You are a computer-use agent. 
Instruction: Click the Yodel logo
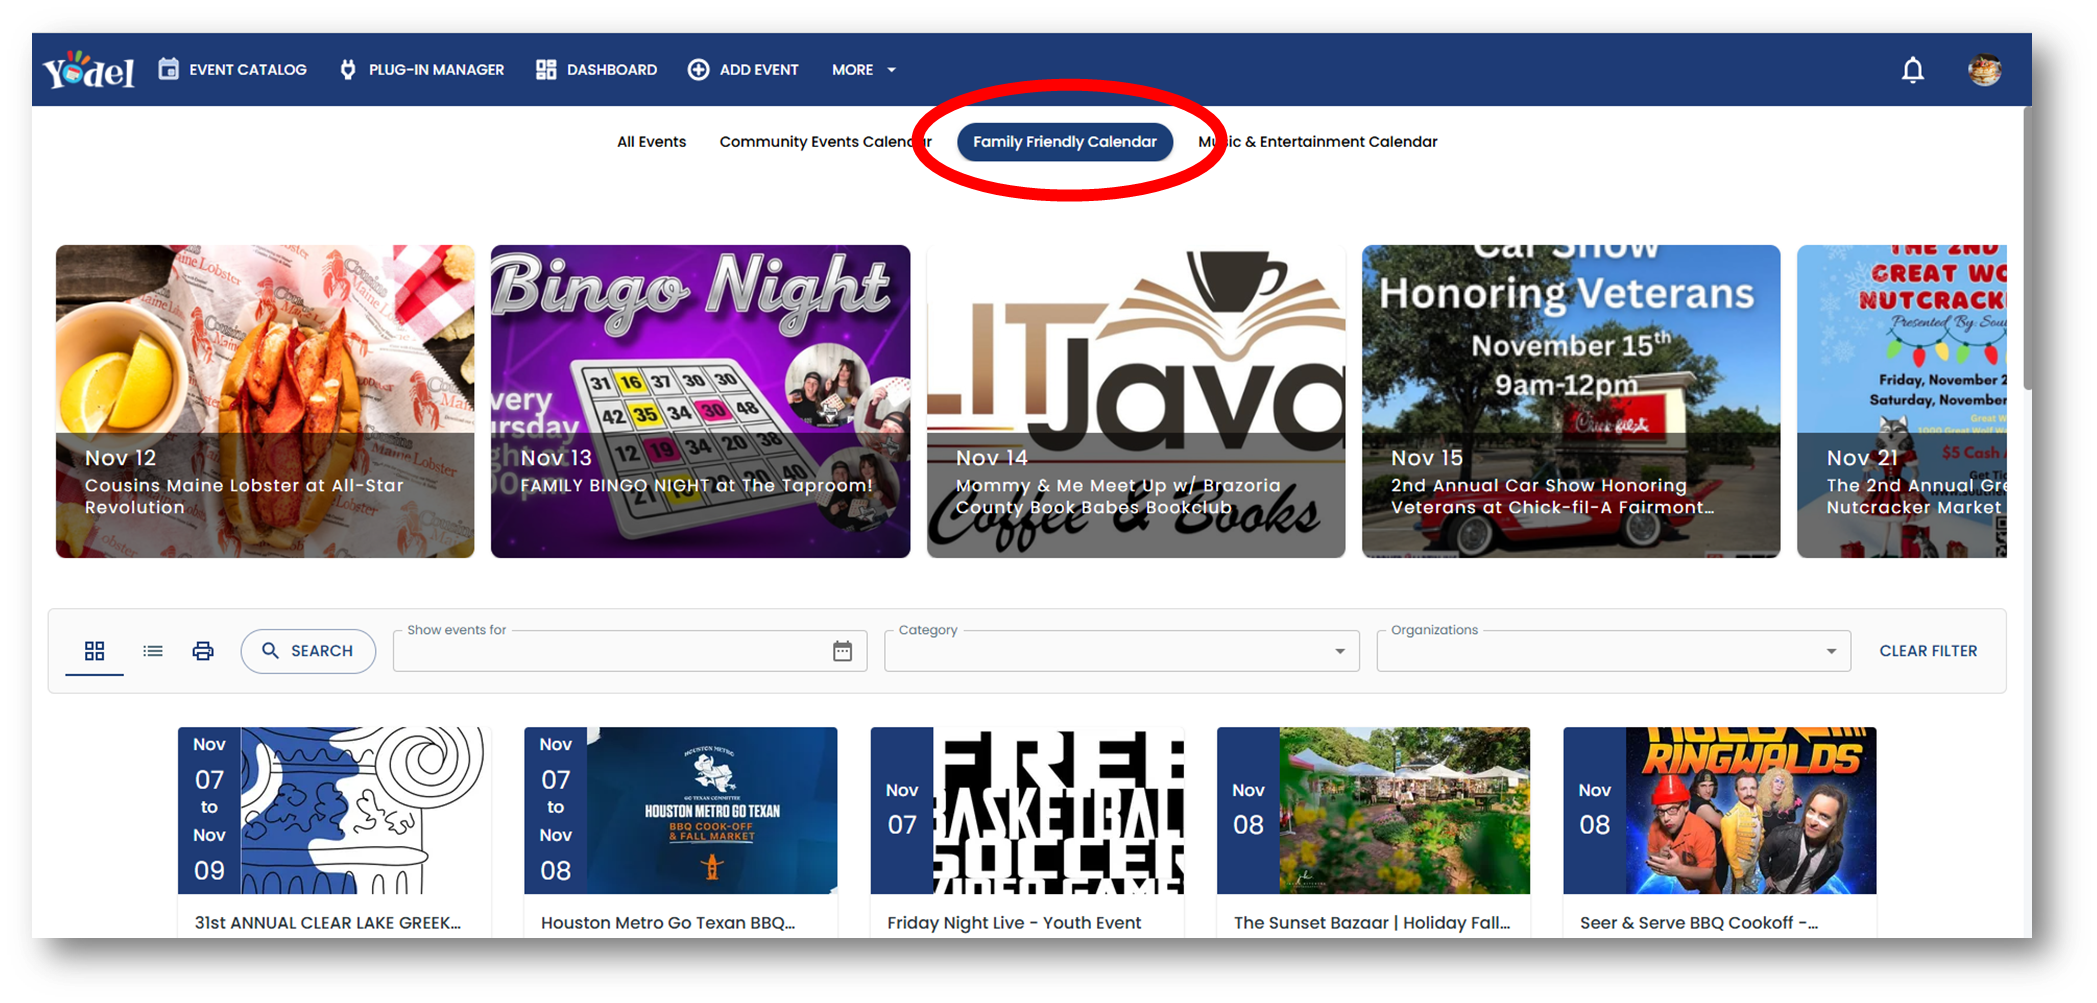(x=88, y=69)
